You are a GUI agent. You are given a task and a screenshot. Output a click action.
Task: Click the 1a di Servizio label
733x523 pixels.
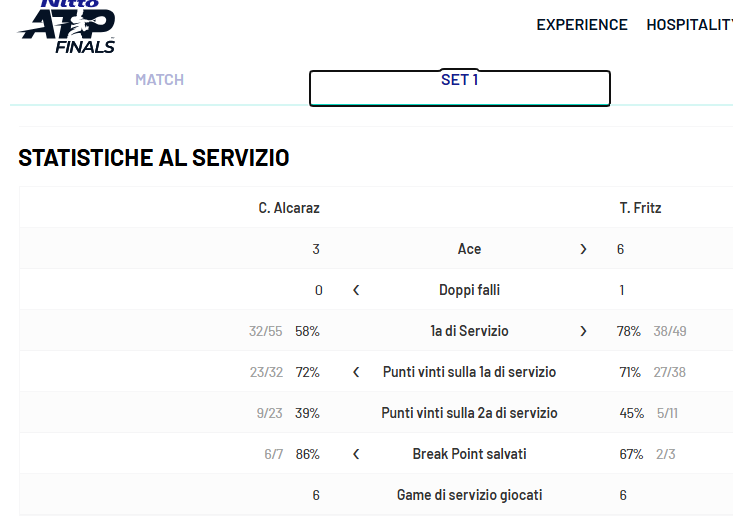(x=469, y=331)
